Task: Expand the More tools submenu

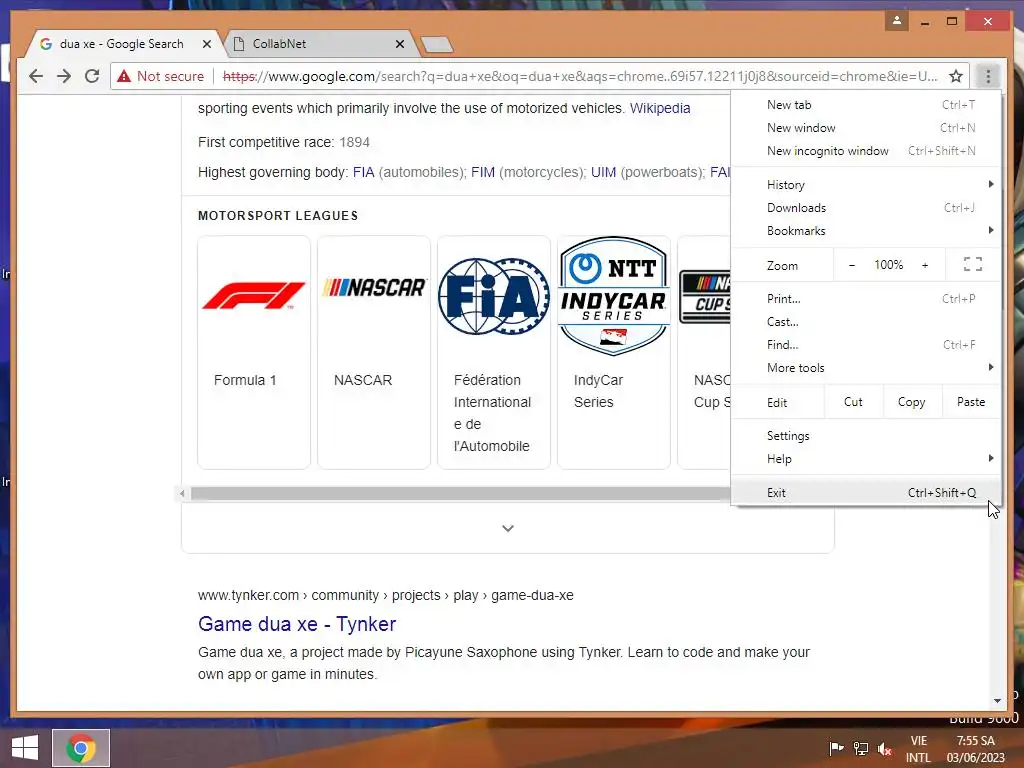Action: coord(866,368)
